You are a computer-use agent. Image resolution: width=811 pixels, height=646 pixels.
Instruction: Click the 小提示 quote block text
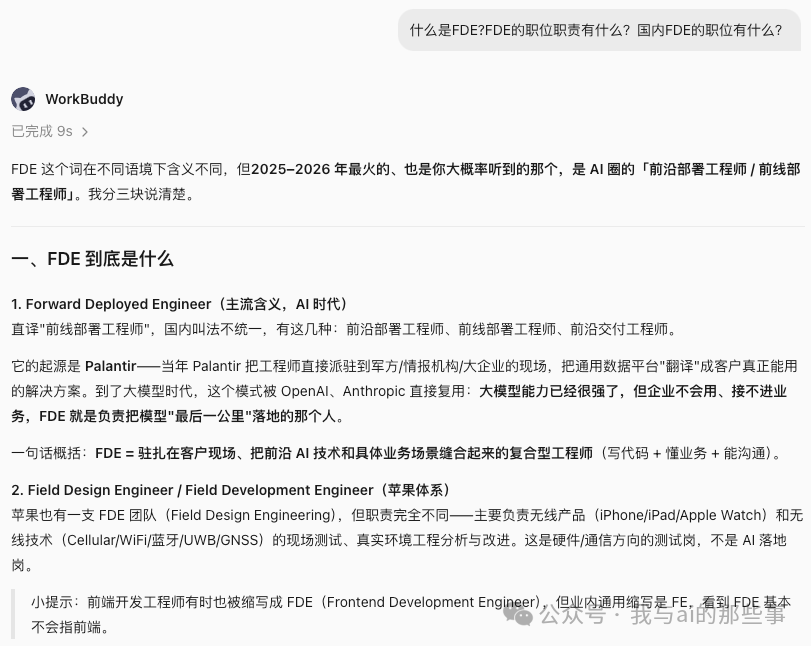tap(411, 614)
